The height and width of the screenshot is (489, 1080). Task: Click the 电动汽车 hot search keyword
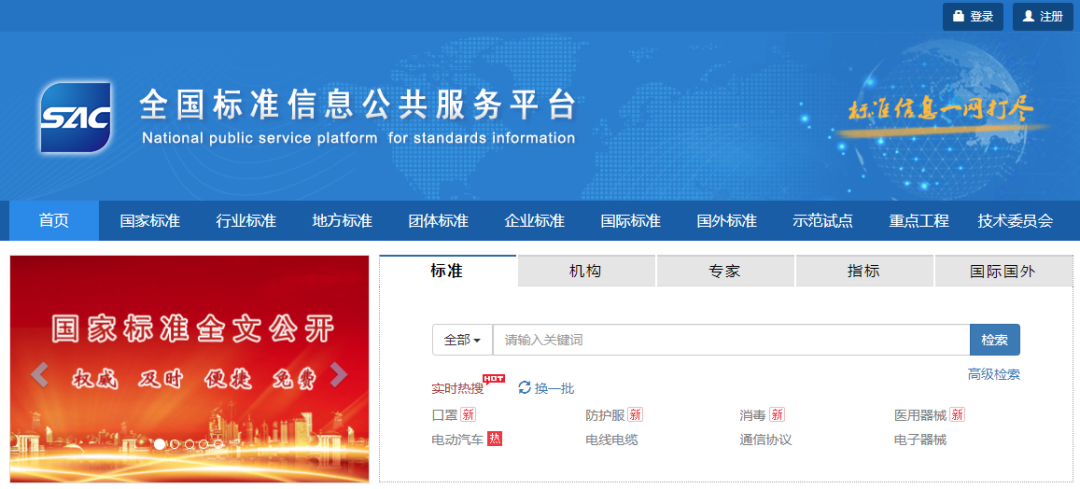click(x=458, y=439)
